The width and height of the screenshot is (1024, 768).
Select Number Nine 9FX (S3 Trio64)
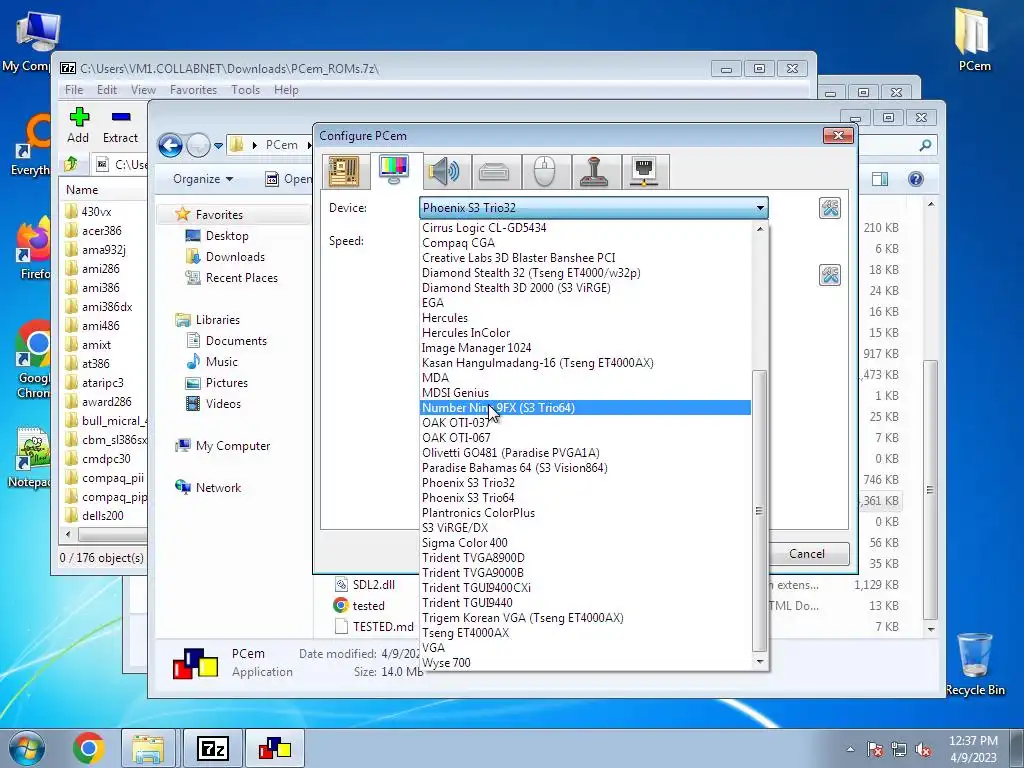586,408
